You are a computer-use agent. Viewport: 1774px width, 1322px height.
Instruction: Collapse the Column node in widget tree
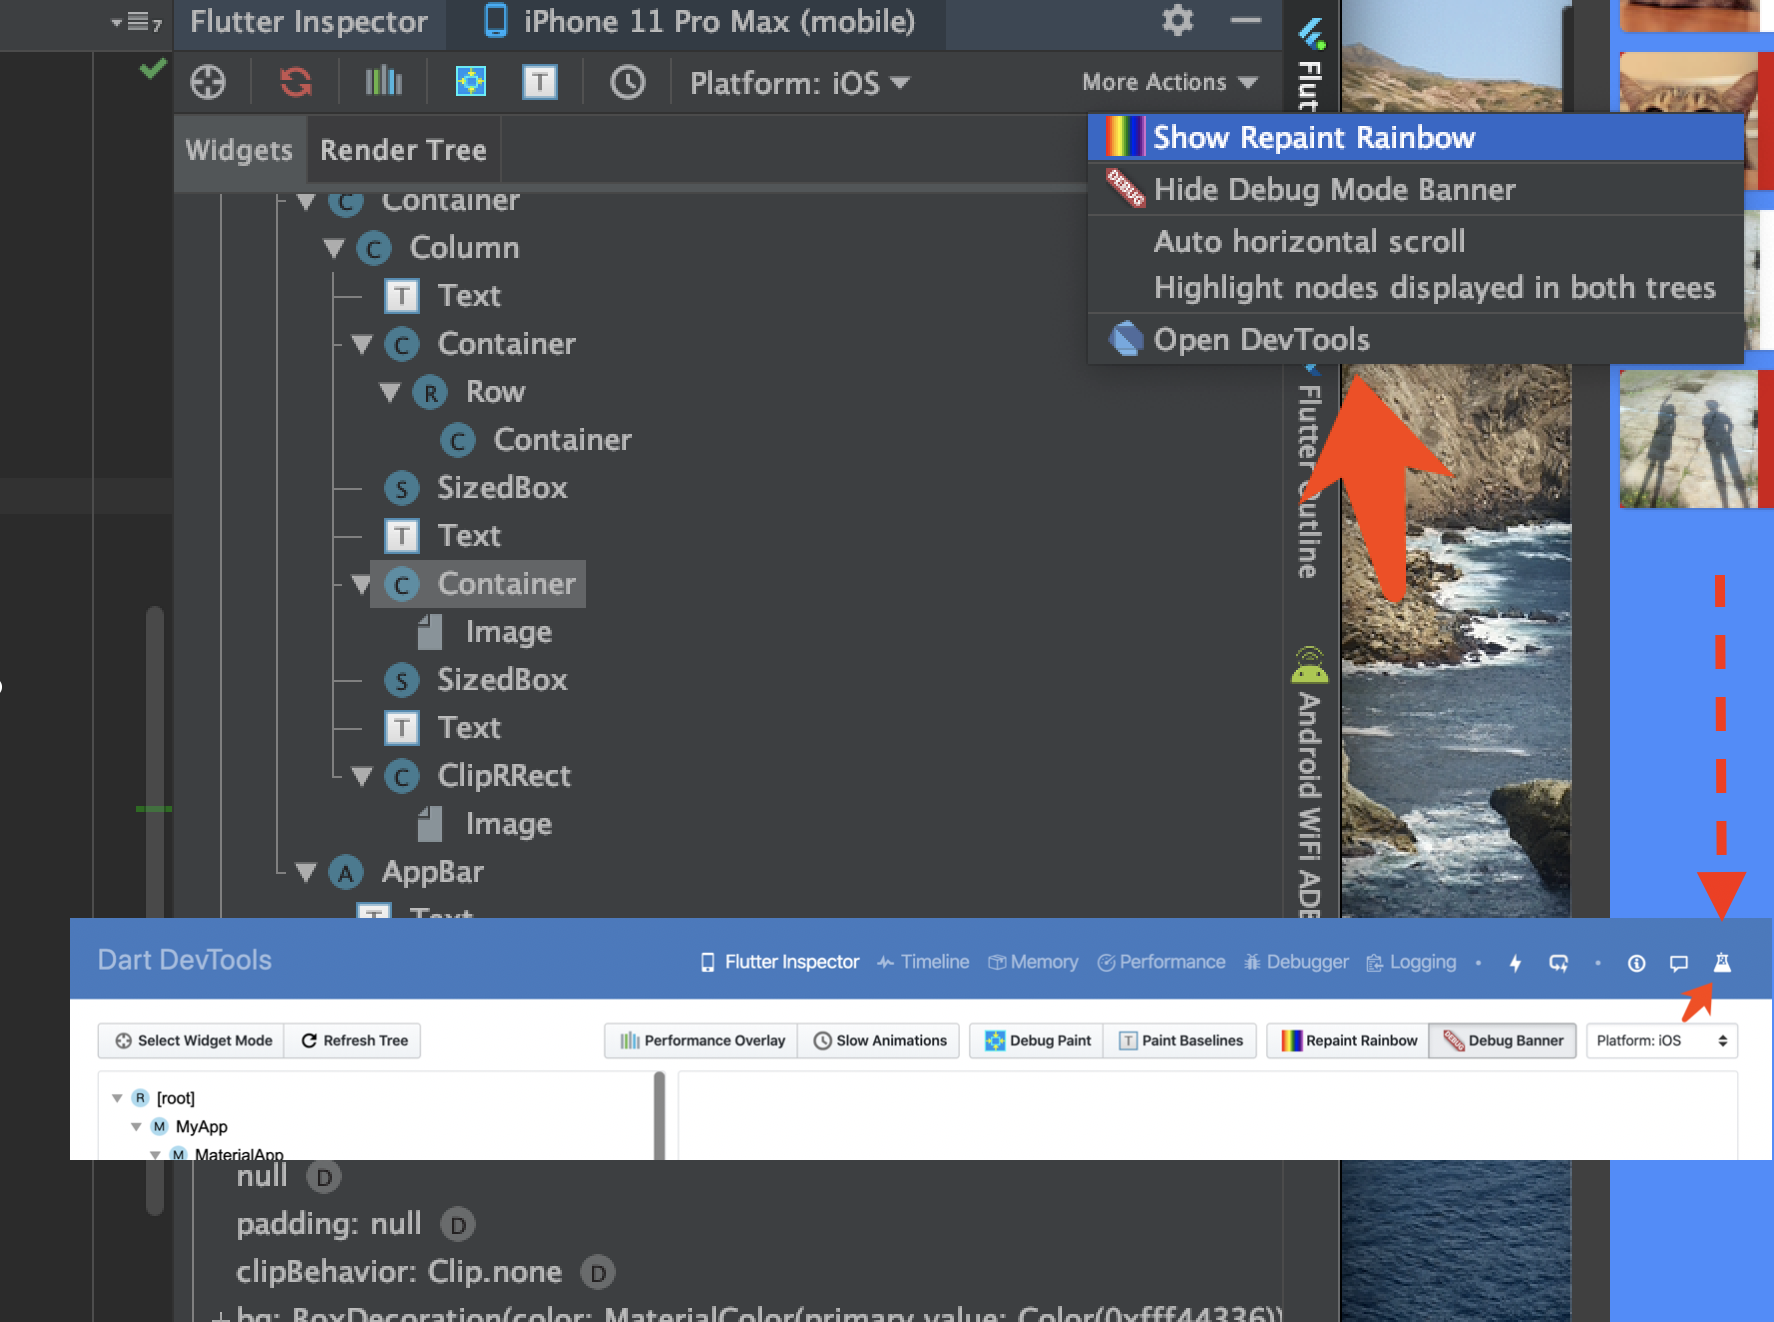334,248
